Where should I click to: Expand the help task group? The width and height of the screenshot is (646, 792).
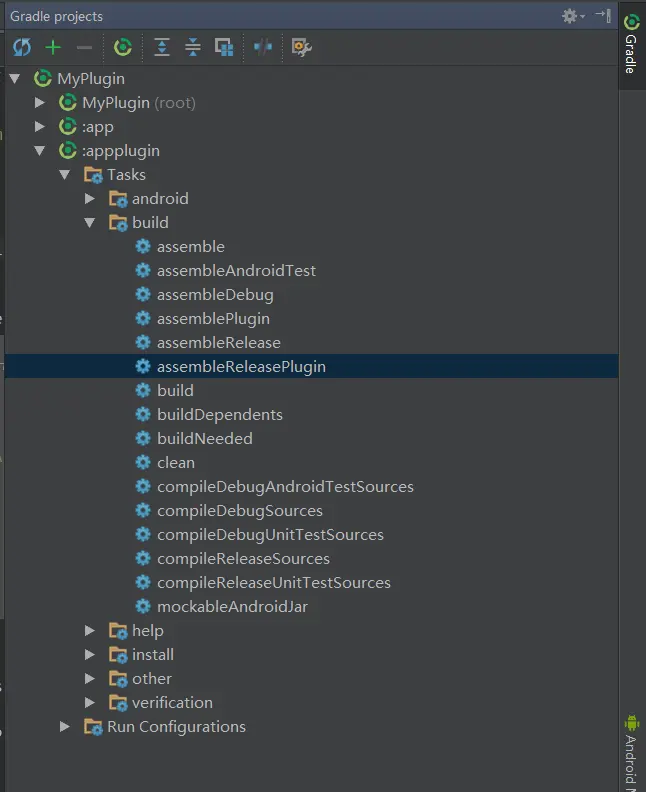point(89,630)
